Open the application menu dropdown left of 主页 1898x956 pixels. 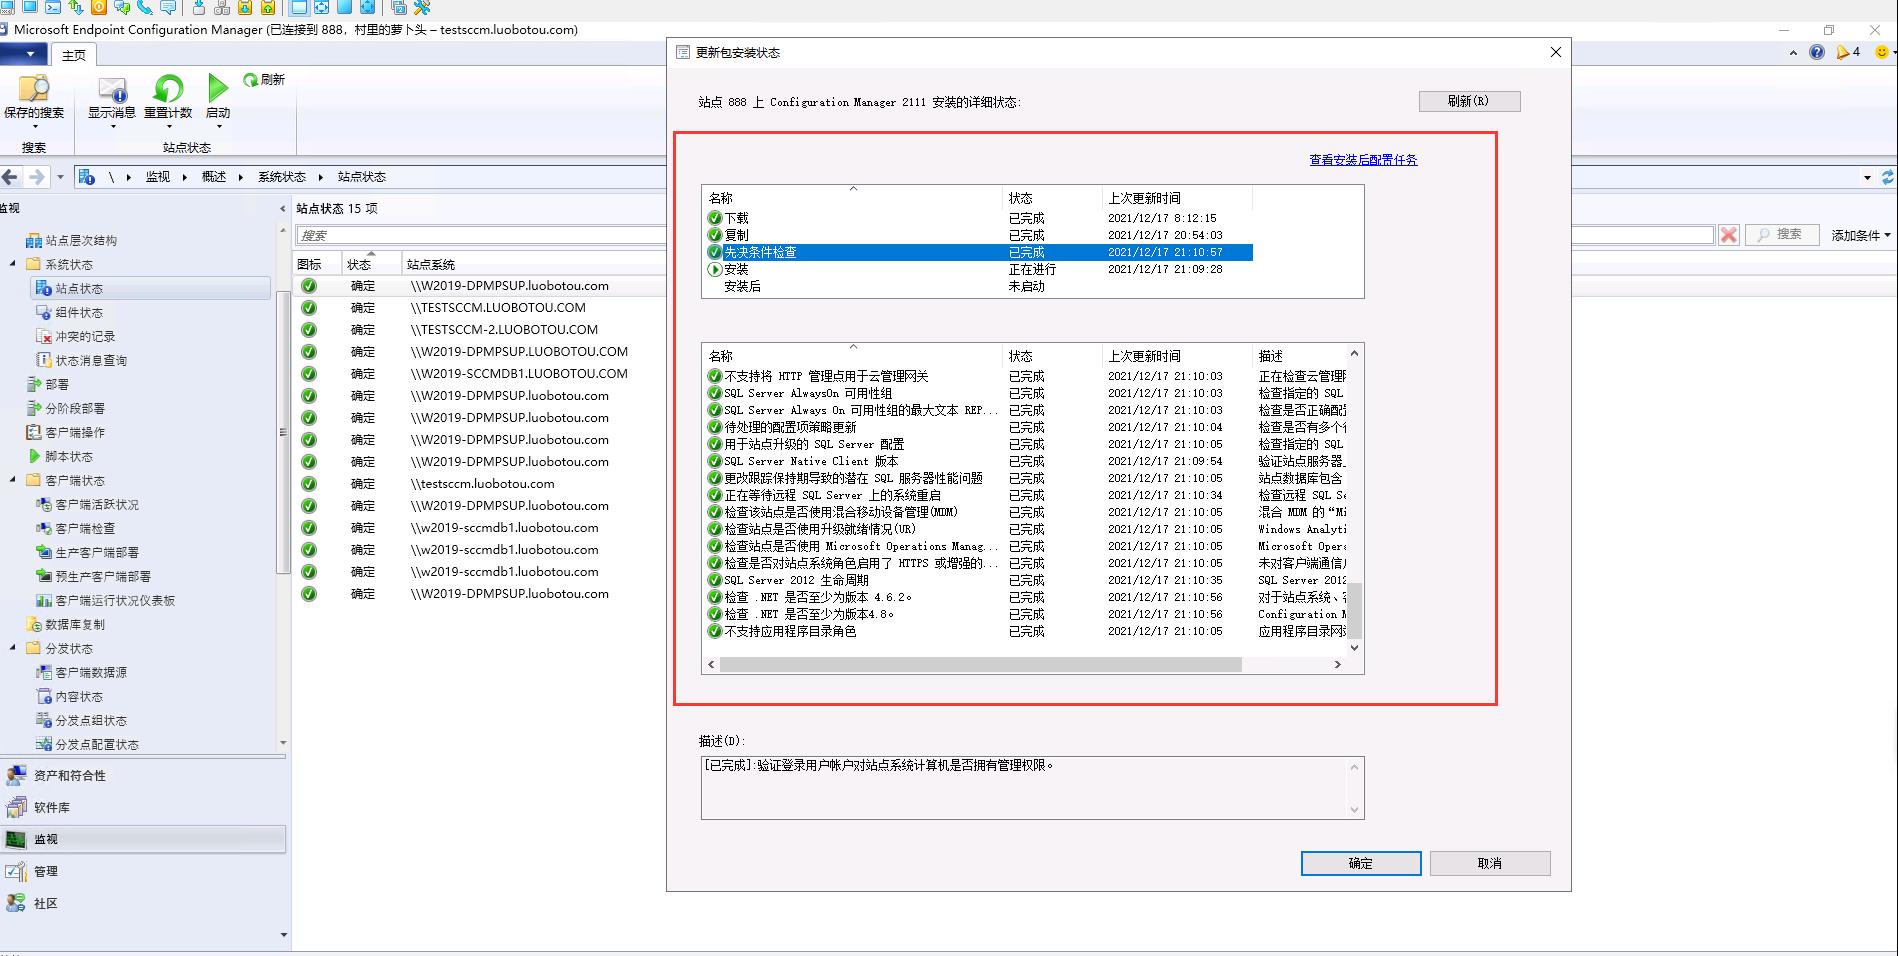[x=23, y=54]
